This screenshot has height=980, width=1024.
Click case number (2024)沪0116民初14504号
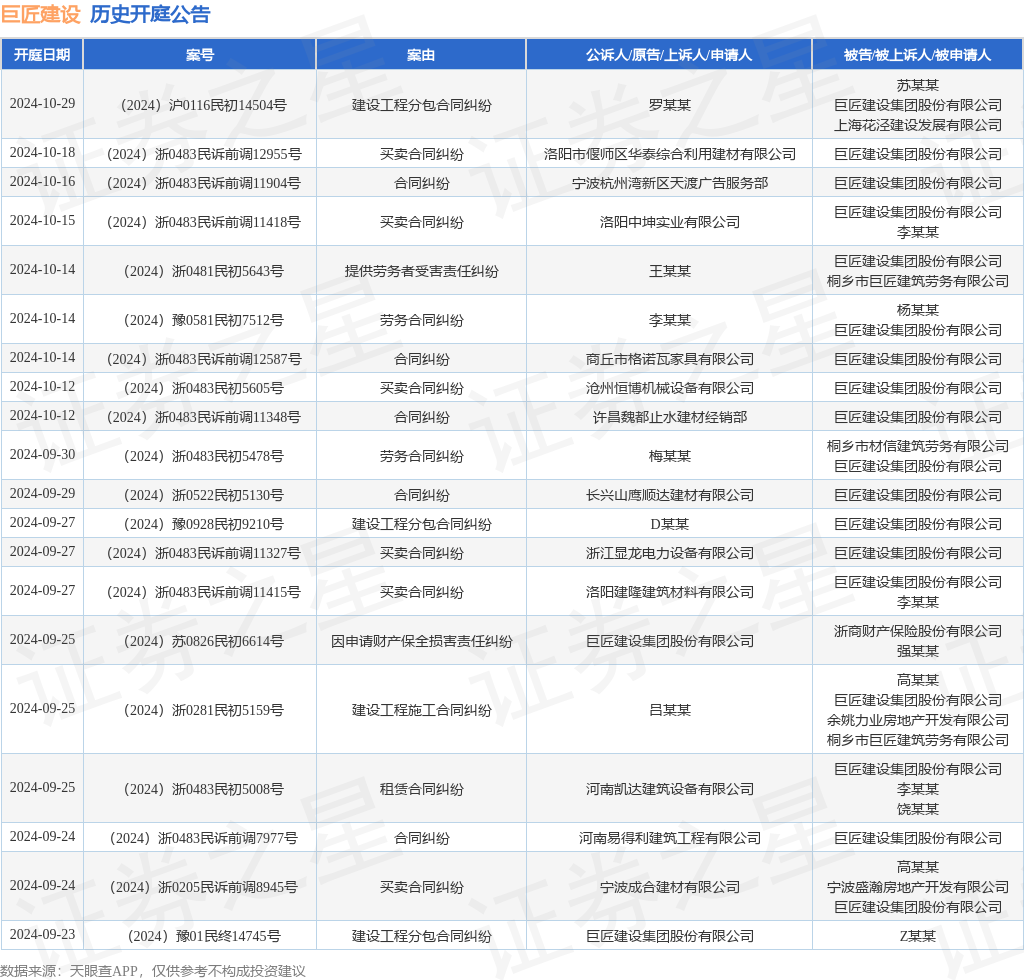[204, 105]
